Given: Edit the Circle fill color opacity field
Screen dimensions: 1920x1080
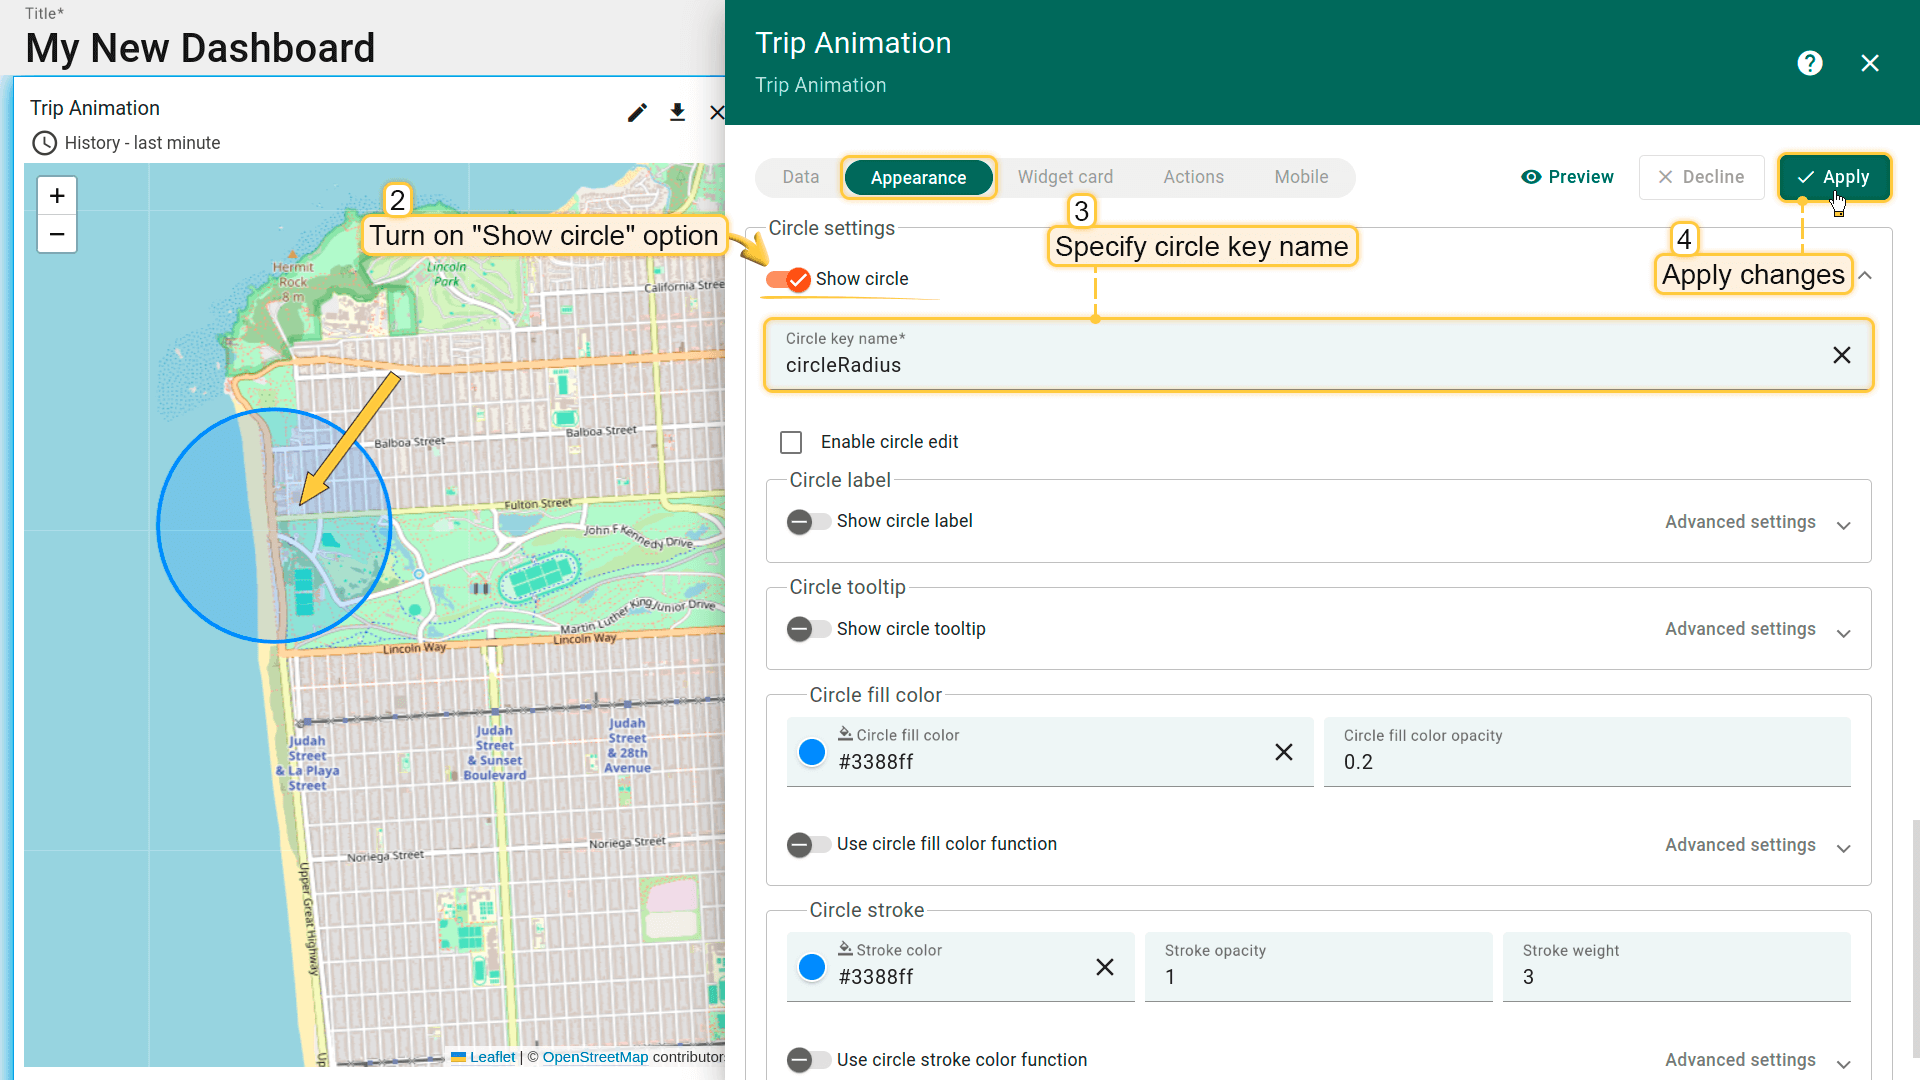Looking at the screenshot, I should pos(1587,752).
